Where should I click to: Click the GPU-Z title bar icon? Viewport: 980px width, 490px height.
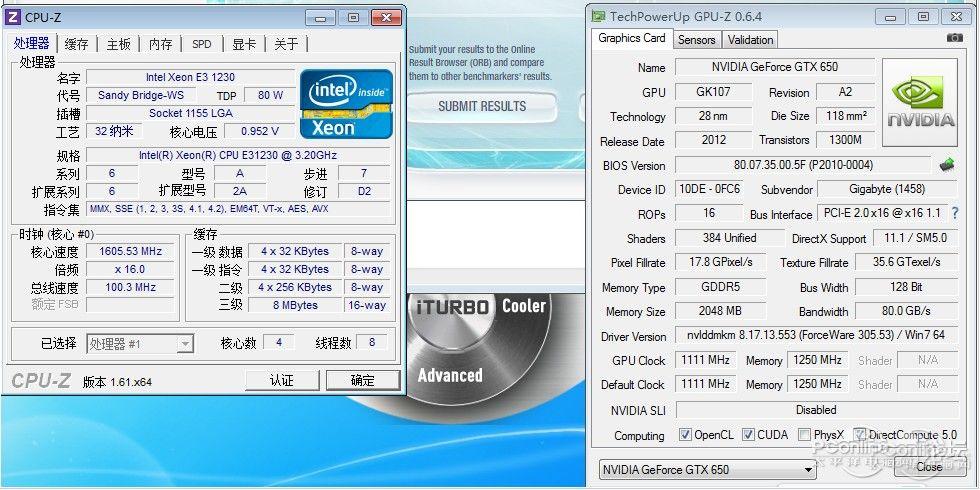click(x=599, y=16)
